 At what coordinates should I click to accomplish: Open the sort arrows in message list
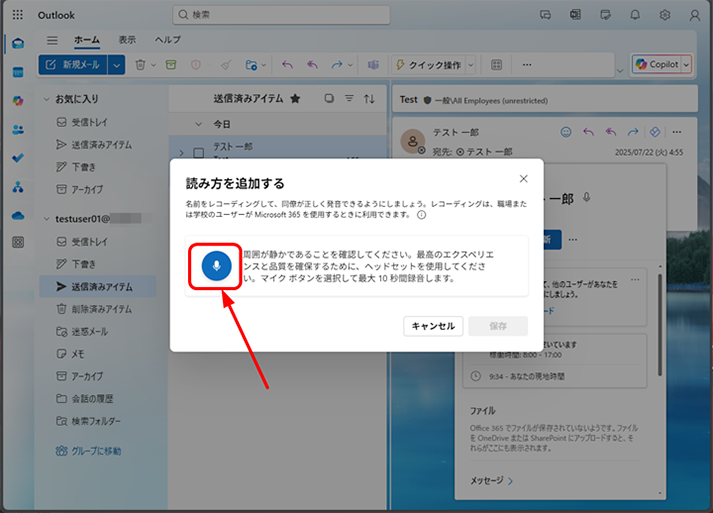[x=369, y=99]
